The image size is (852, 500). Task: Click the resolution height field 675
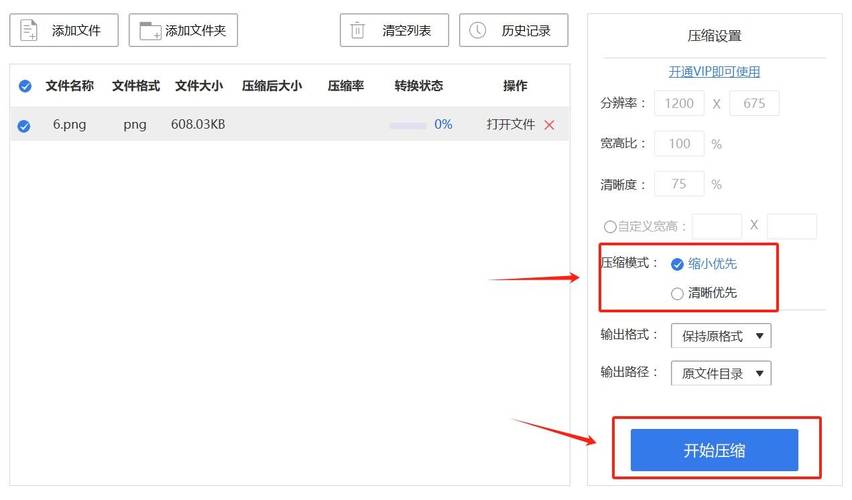point(754,103)
